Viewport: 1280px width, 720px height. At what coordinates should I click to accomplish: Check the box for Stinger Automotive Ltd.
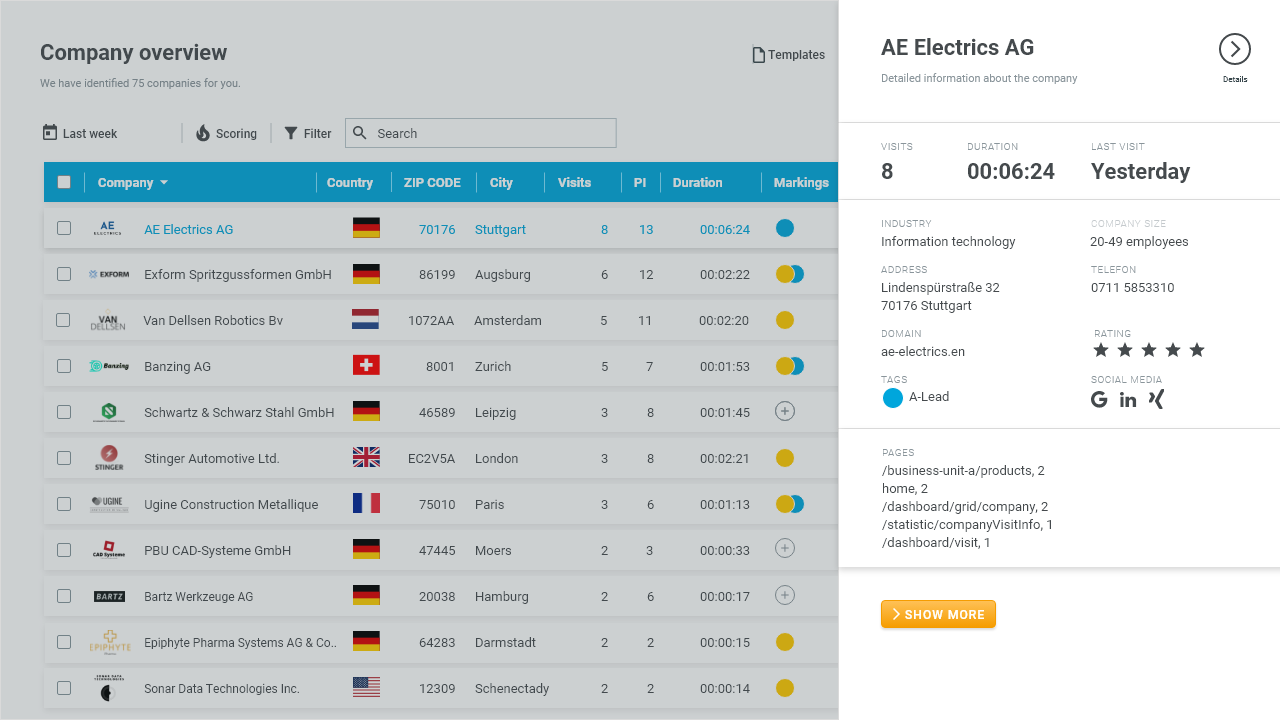tap(64, 458)
